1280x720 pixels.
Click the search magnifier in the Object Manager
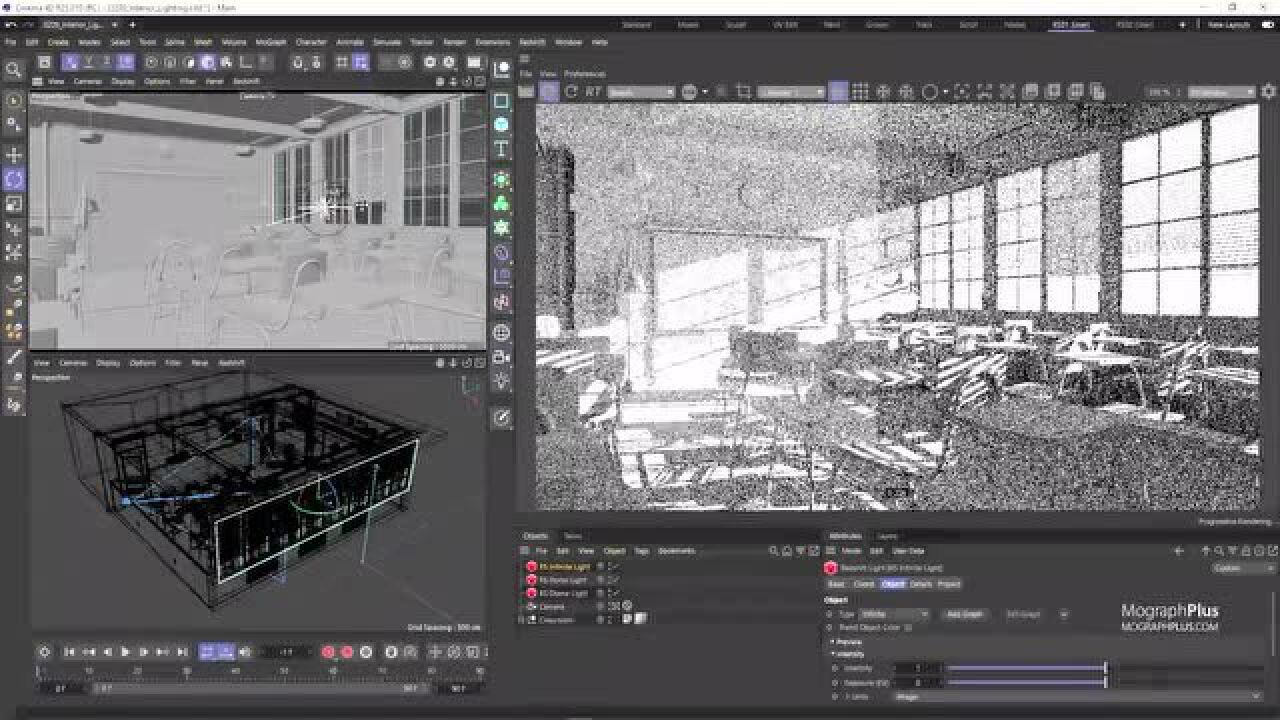tap(773, 549)
